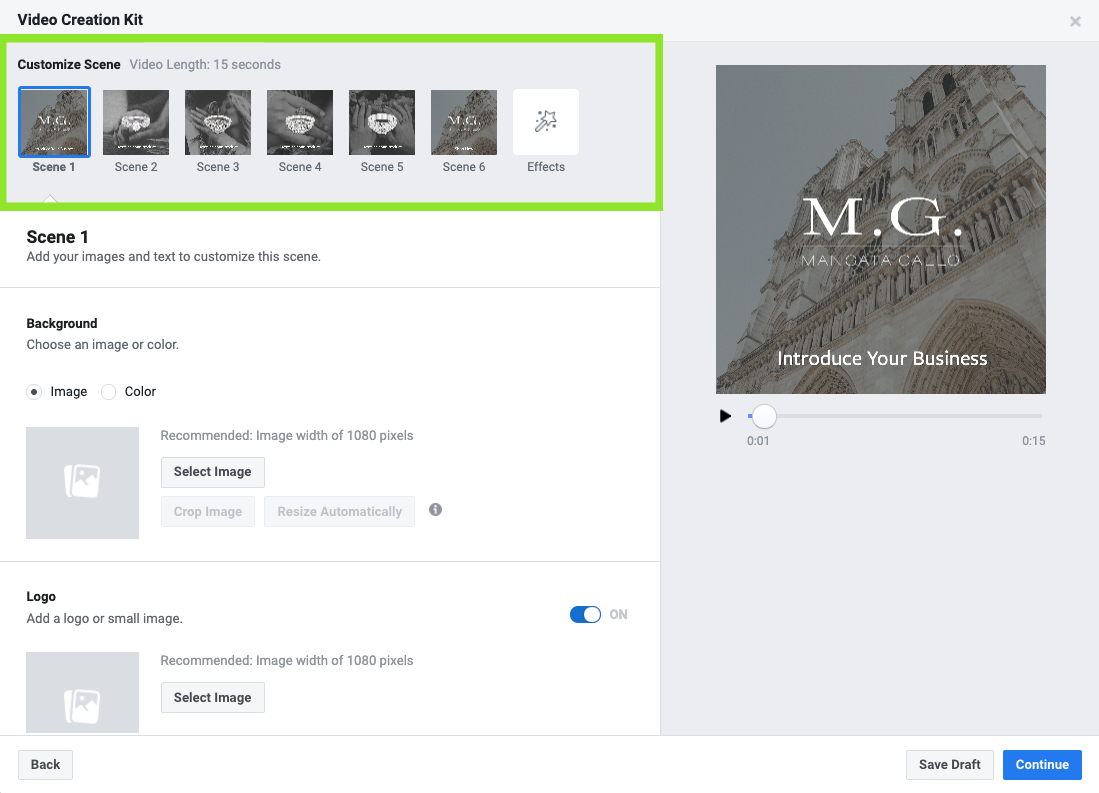Image resolution: width=1099 pixels, height=793 pixels.
Task: Switch to Scene 5 tab
Action: tap(381, 122)
